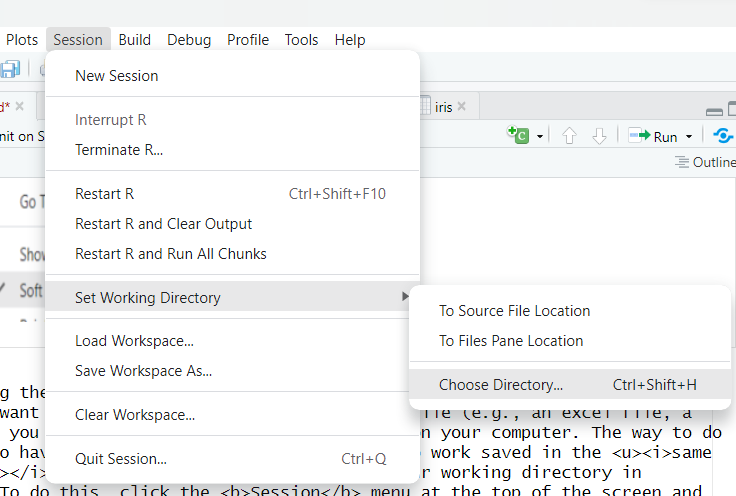Select To Files Pane Location
This screenshot has width=736, height=496.
pyautogui.click(x=510, y=341)
